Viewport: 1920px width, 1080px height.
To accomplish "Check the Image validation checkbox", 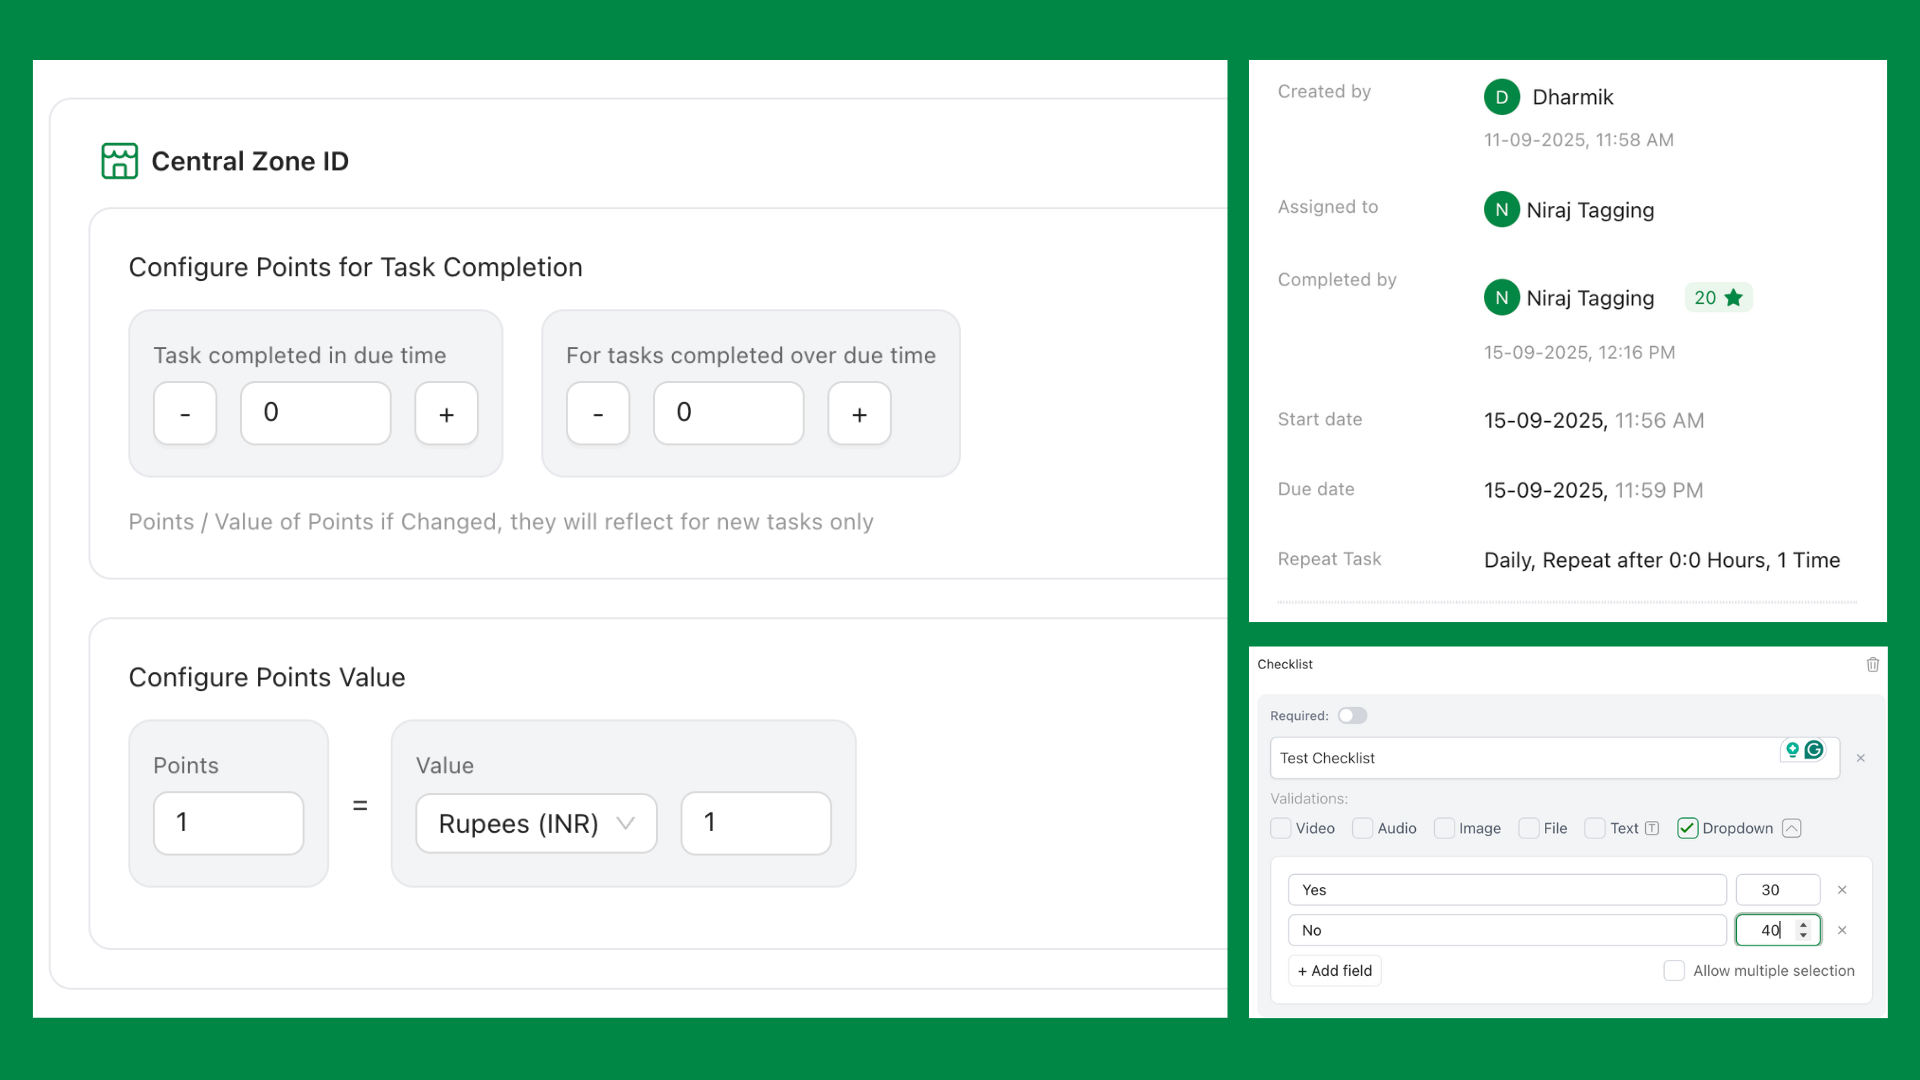I will coord(1444,828).
